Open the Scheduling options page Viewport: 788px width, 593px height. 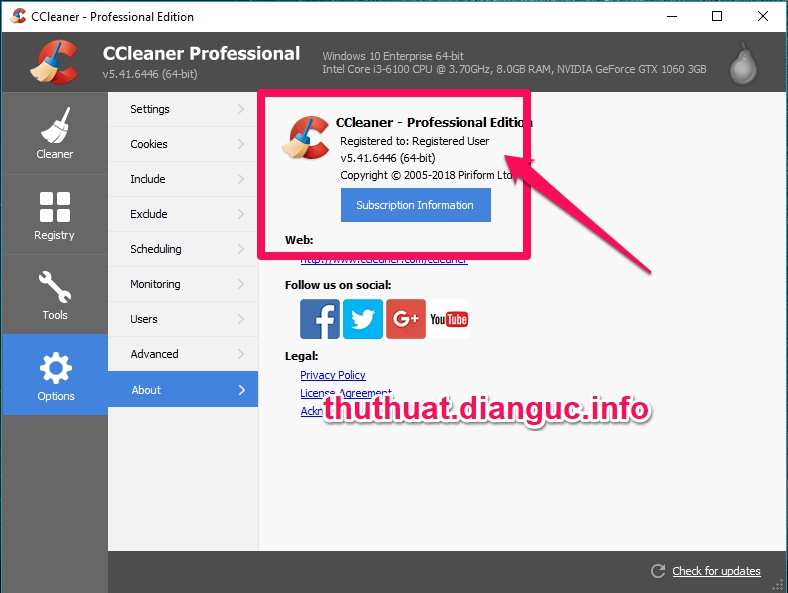click(183, 249)
